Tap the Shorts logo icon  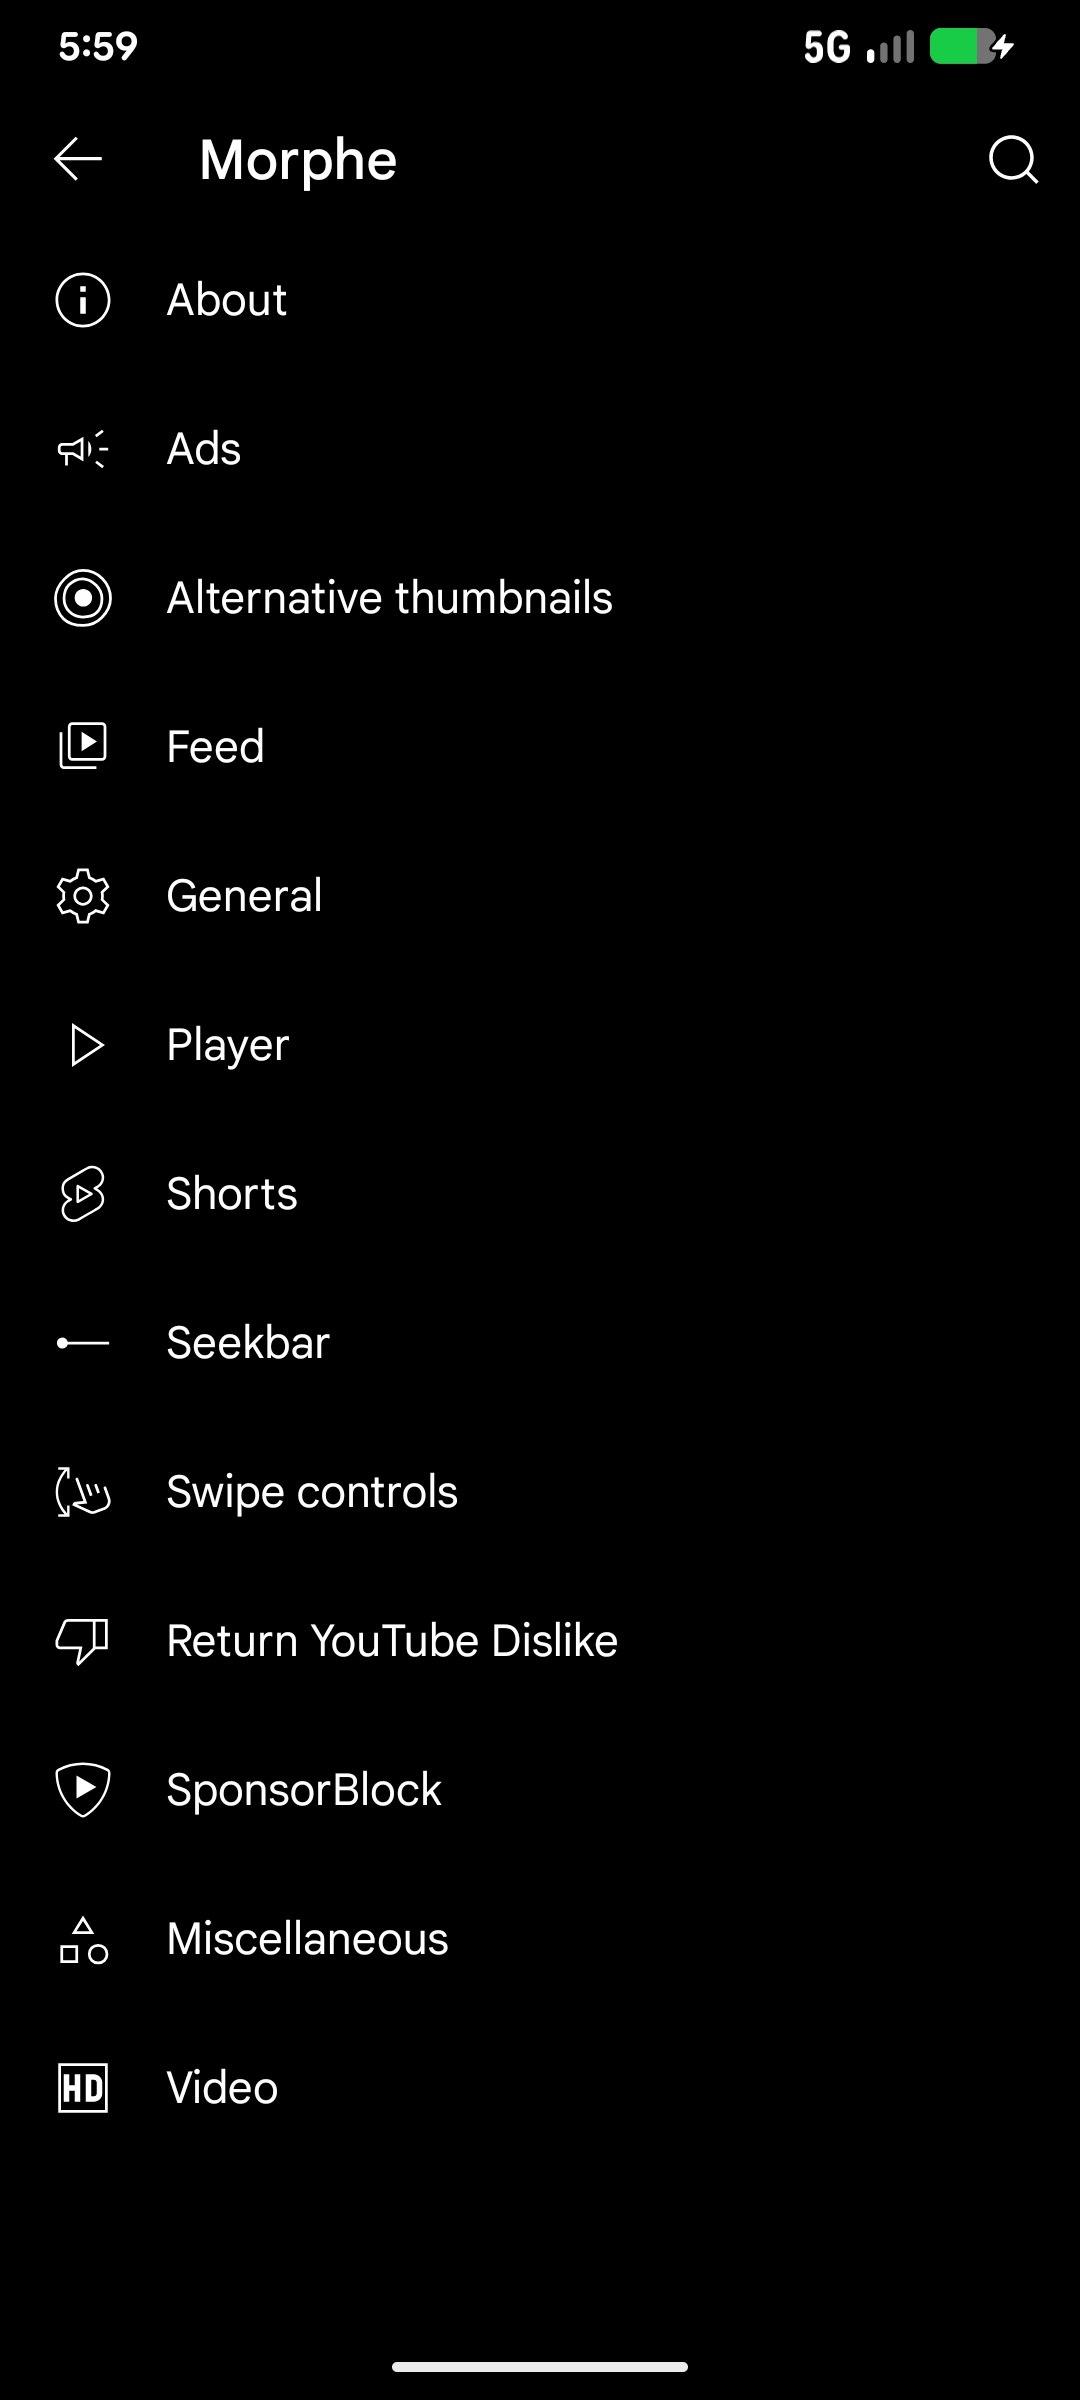(x=83, y=1193)
